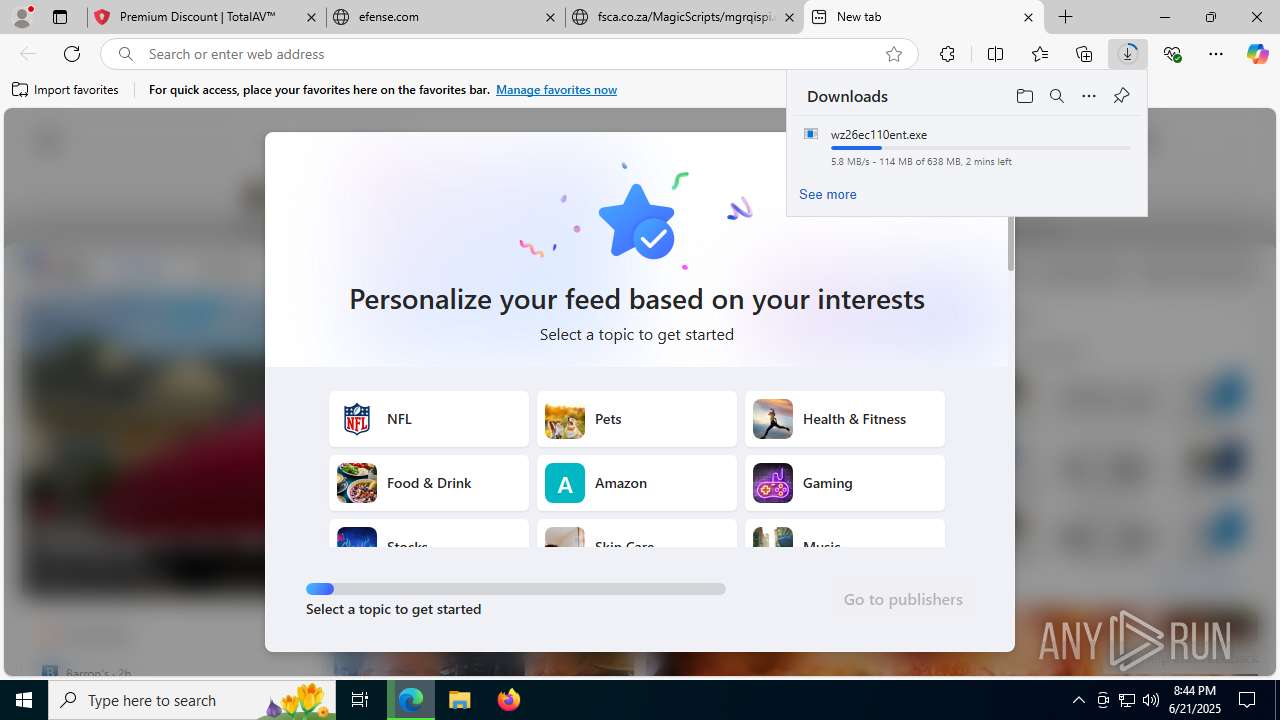Open the Edge profile icon
1280x720 pixels.
click(22, 17)
